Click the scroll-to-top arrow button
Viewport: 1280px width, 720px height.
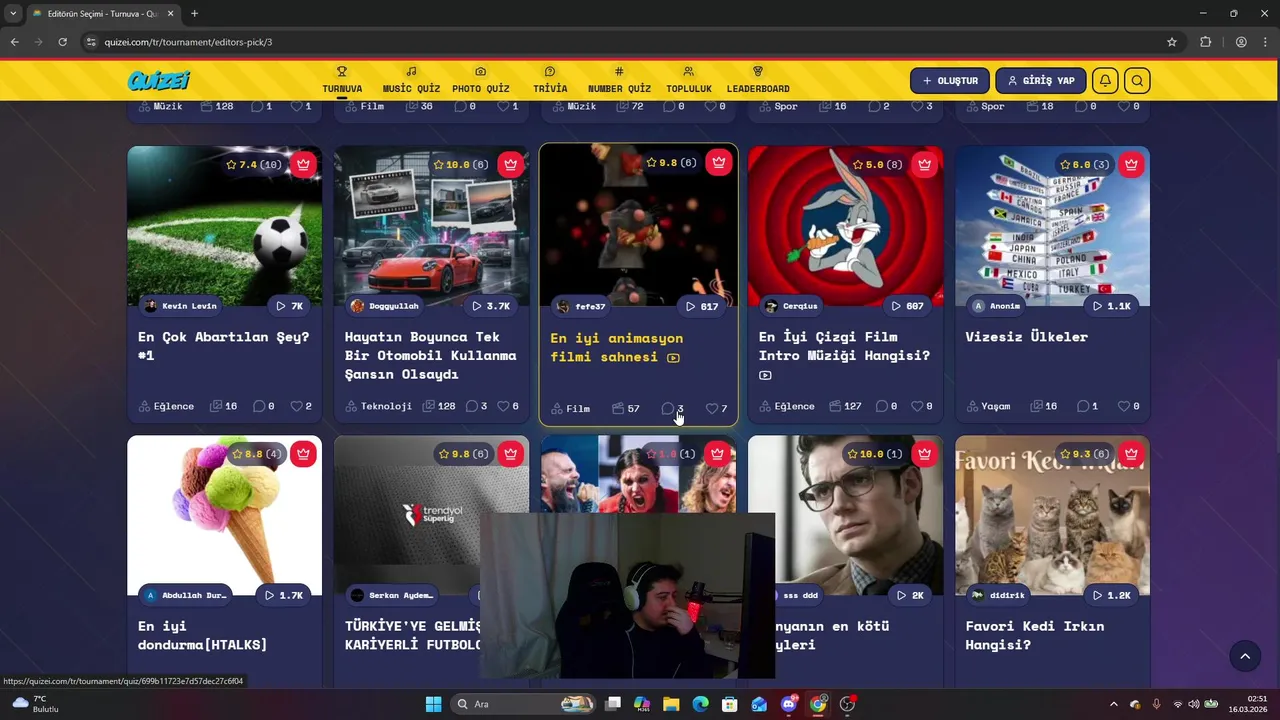coord(1245,656)
